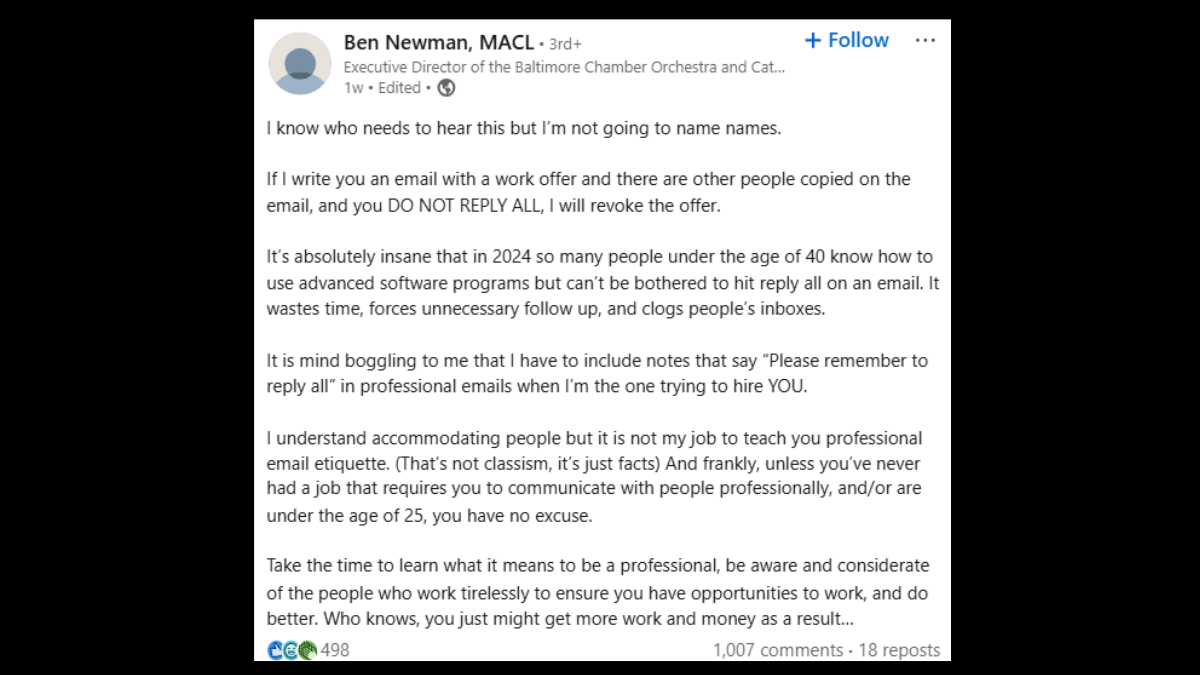Screen dimensions: 1200x675
Task: Open the 1,007 comments link
Action: [778, 650]
